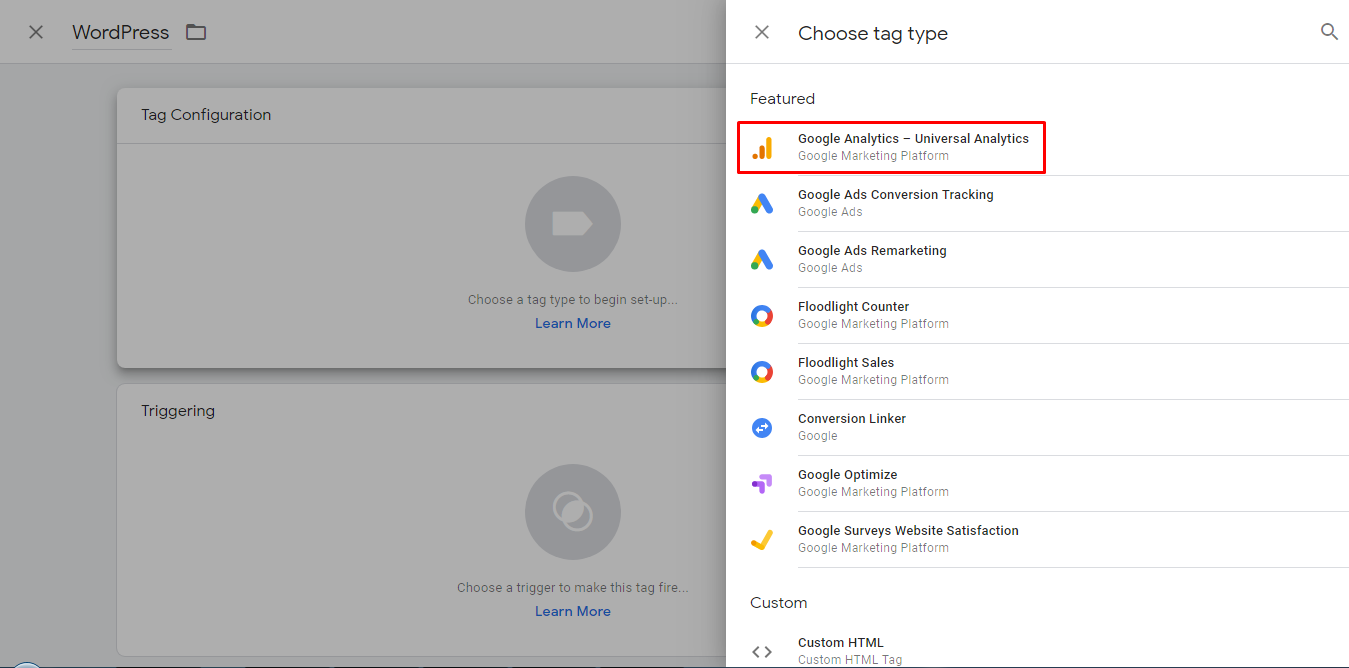Select Google Ads Conversion Tracking tag type
The image size is (1349, 668).
click(x=1037, y=203)
